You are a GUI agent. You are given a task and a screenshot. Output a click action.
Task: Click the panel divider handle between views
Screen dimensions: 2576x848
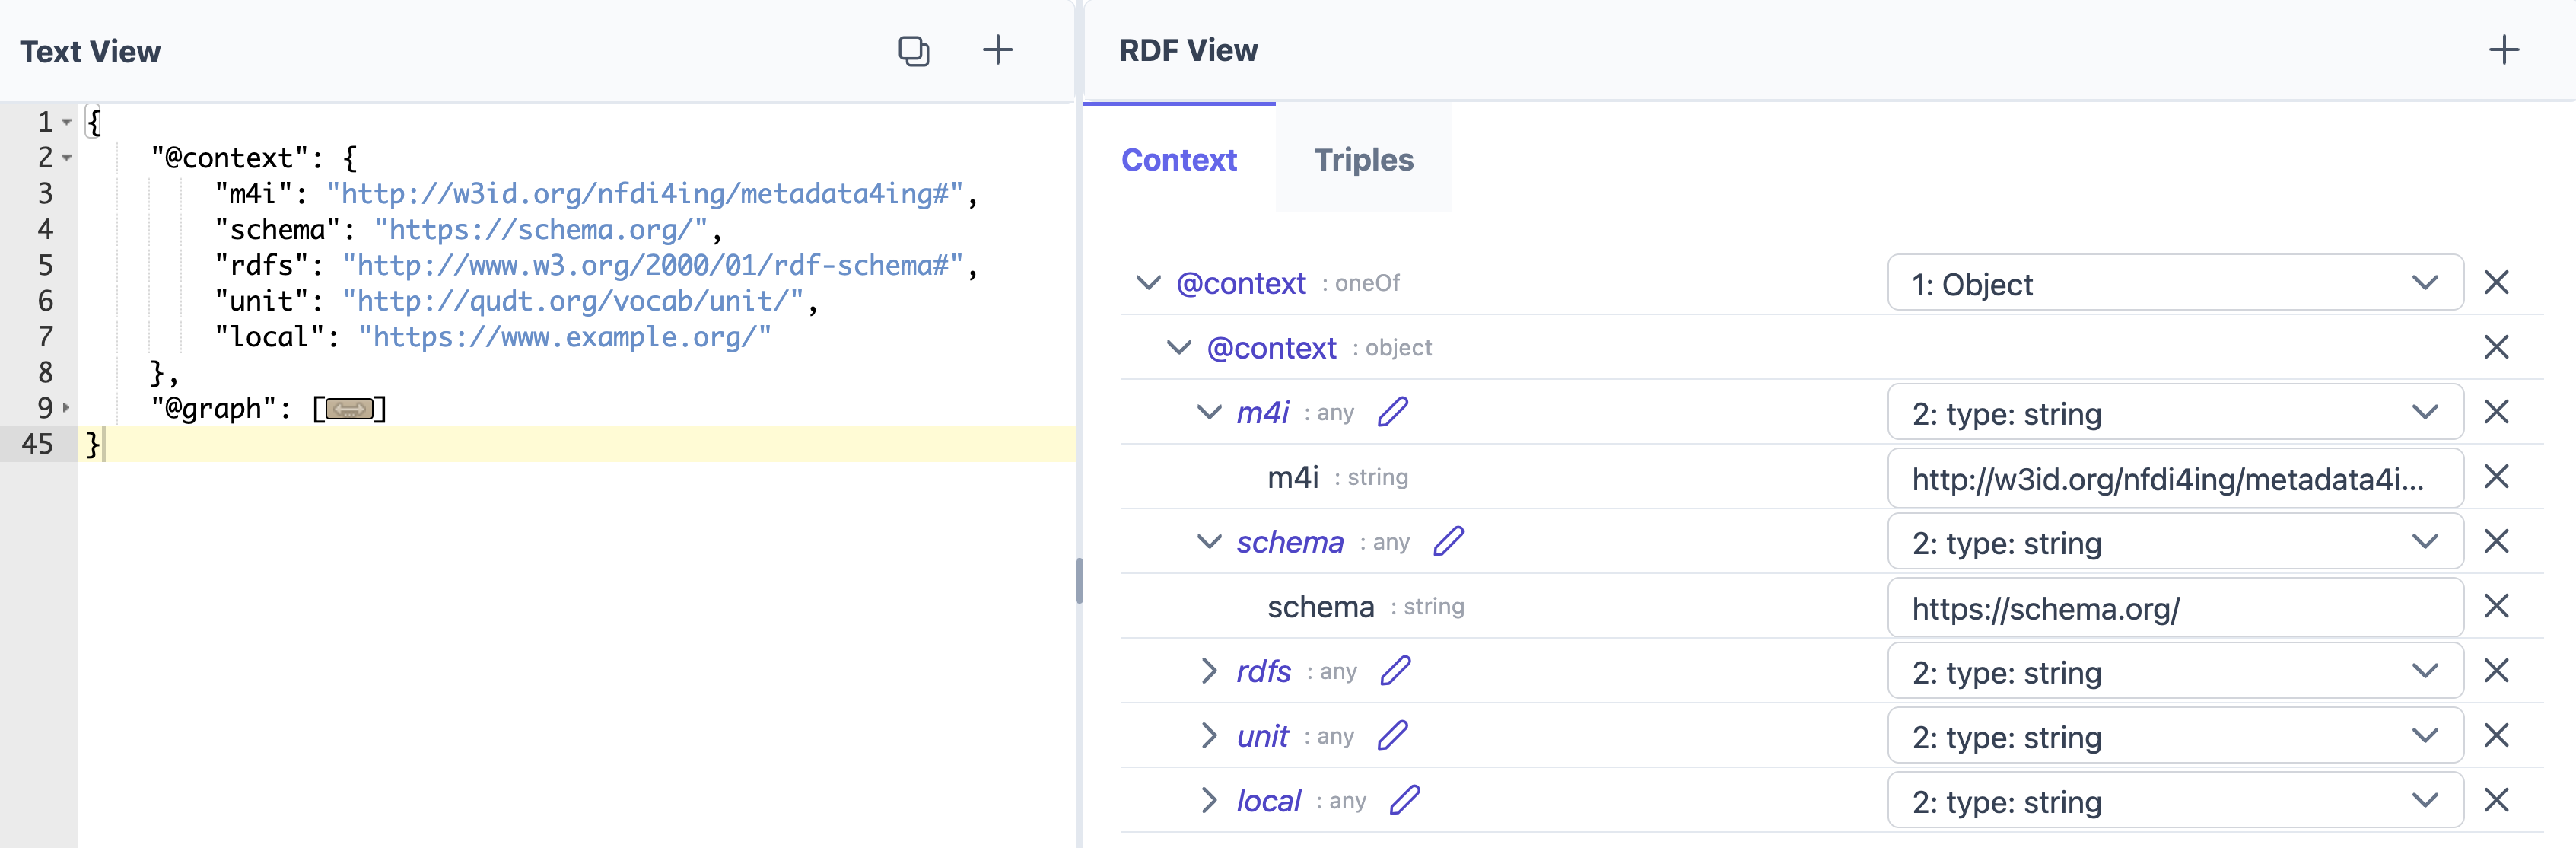tap(1079, 580)
